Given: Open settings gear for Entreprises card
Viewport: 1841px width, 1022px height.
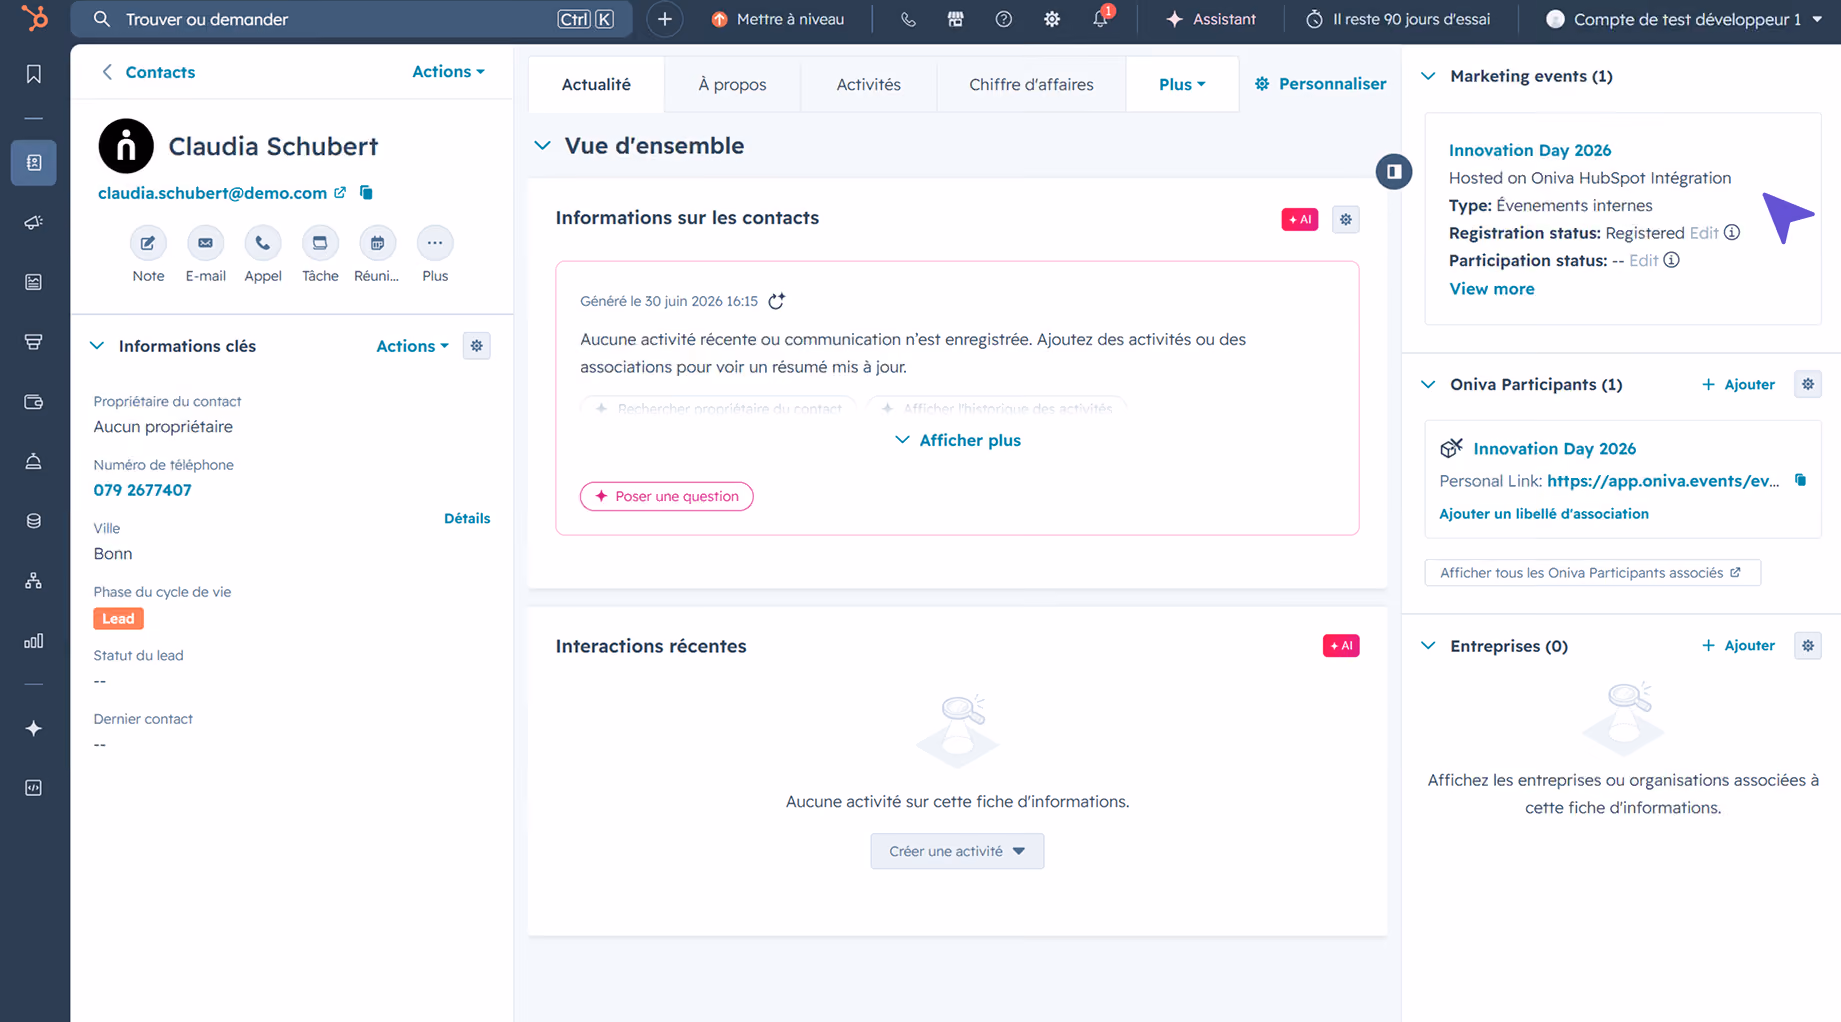Looking at the screenshot, I should point(1808,646).
